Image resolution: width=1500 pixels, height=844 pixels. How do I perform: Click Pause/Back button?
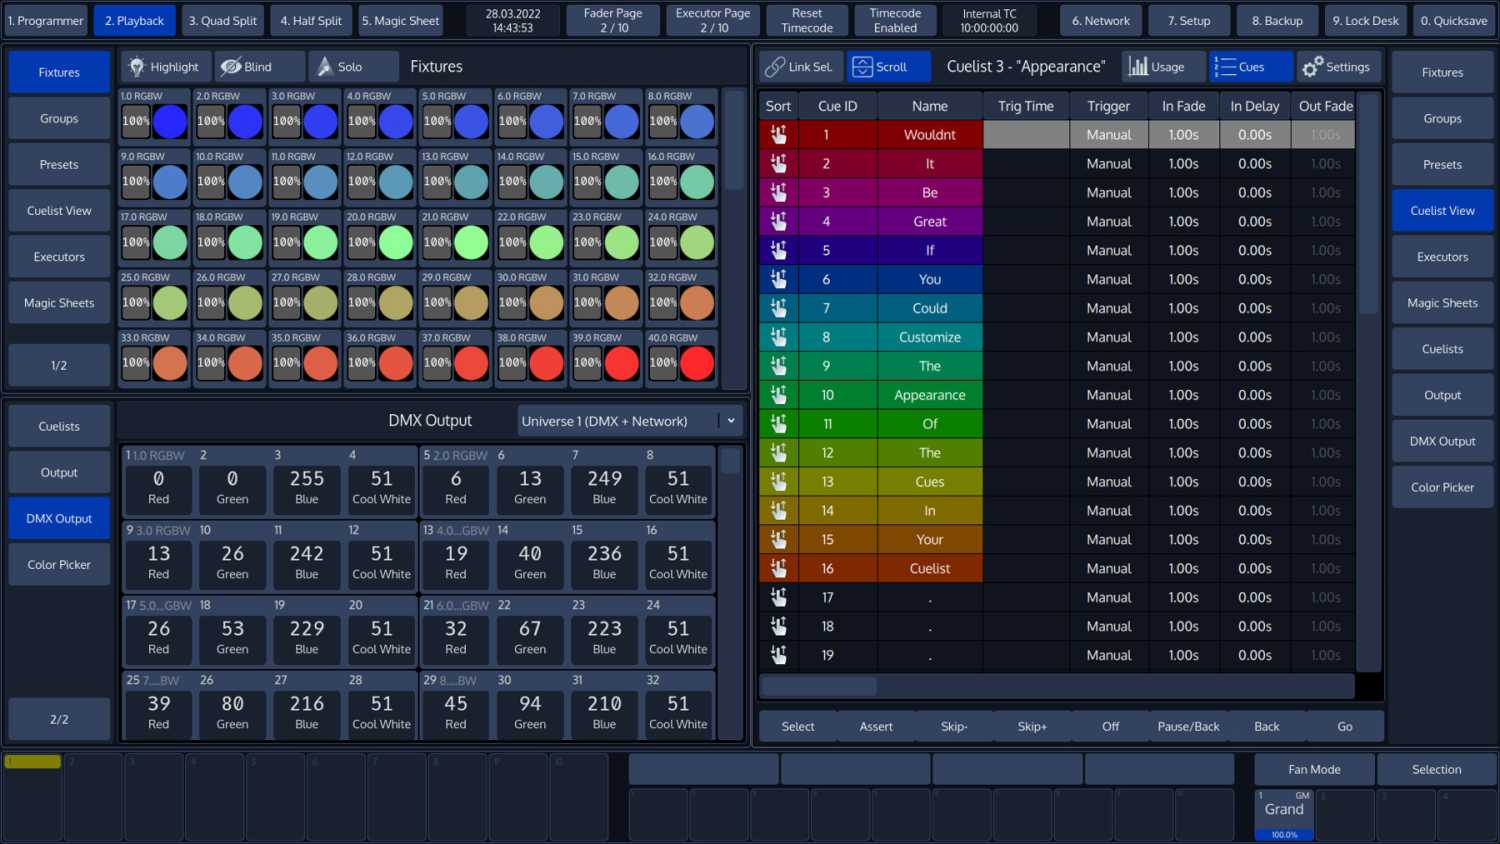(x=1188, y=727)
